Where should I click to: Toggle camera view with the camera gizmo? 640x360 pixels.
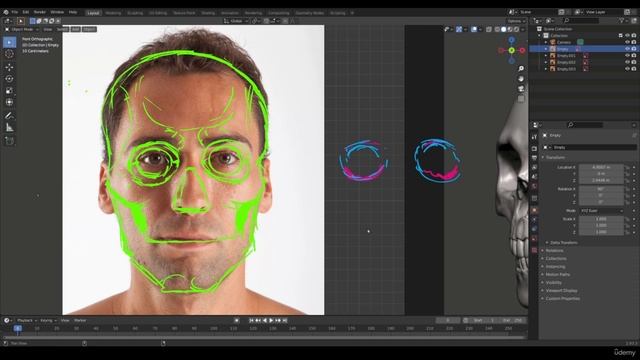tap(521, 89)
